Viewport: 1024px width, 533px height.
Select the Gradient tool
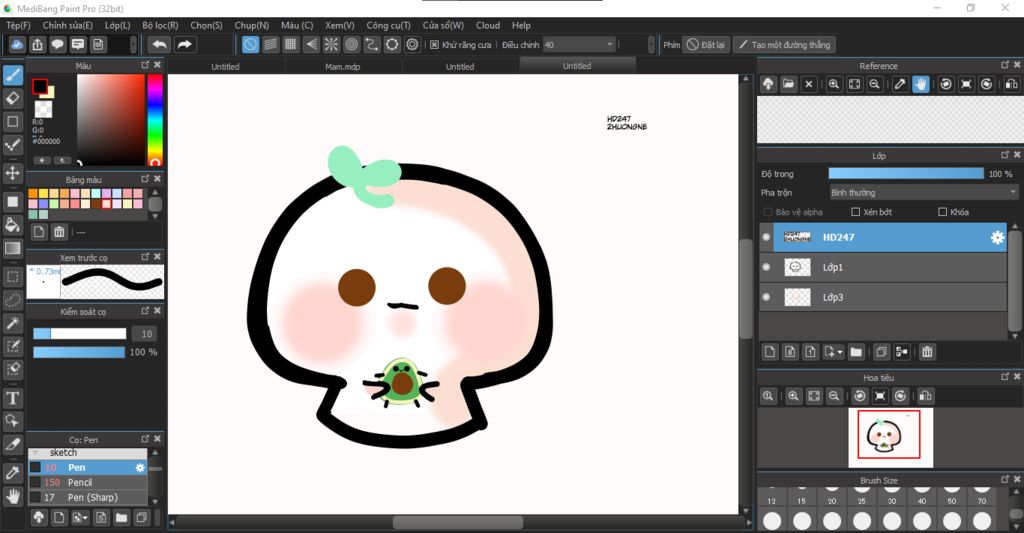(x=12, y=248)
